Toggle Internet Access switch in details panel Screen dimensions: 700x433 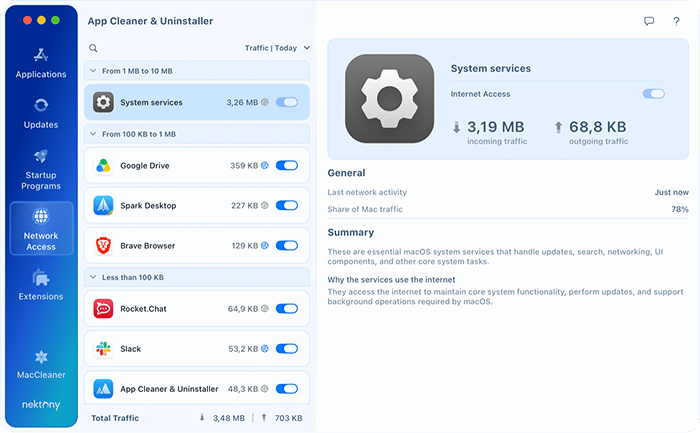(x=654, y=94)
